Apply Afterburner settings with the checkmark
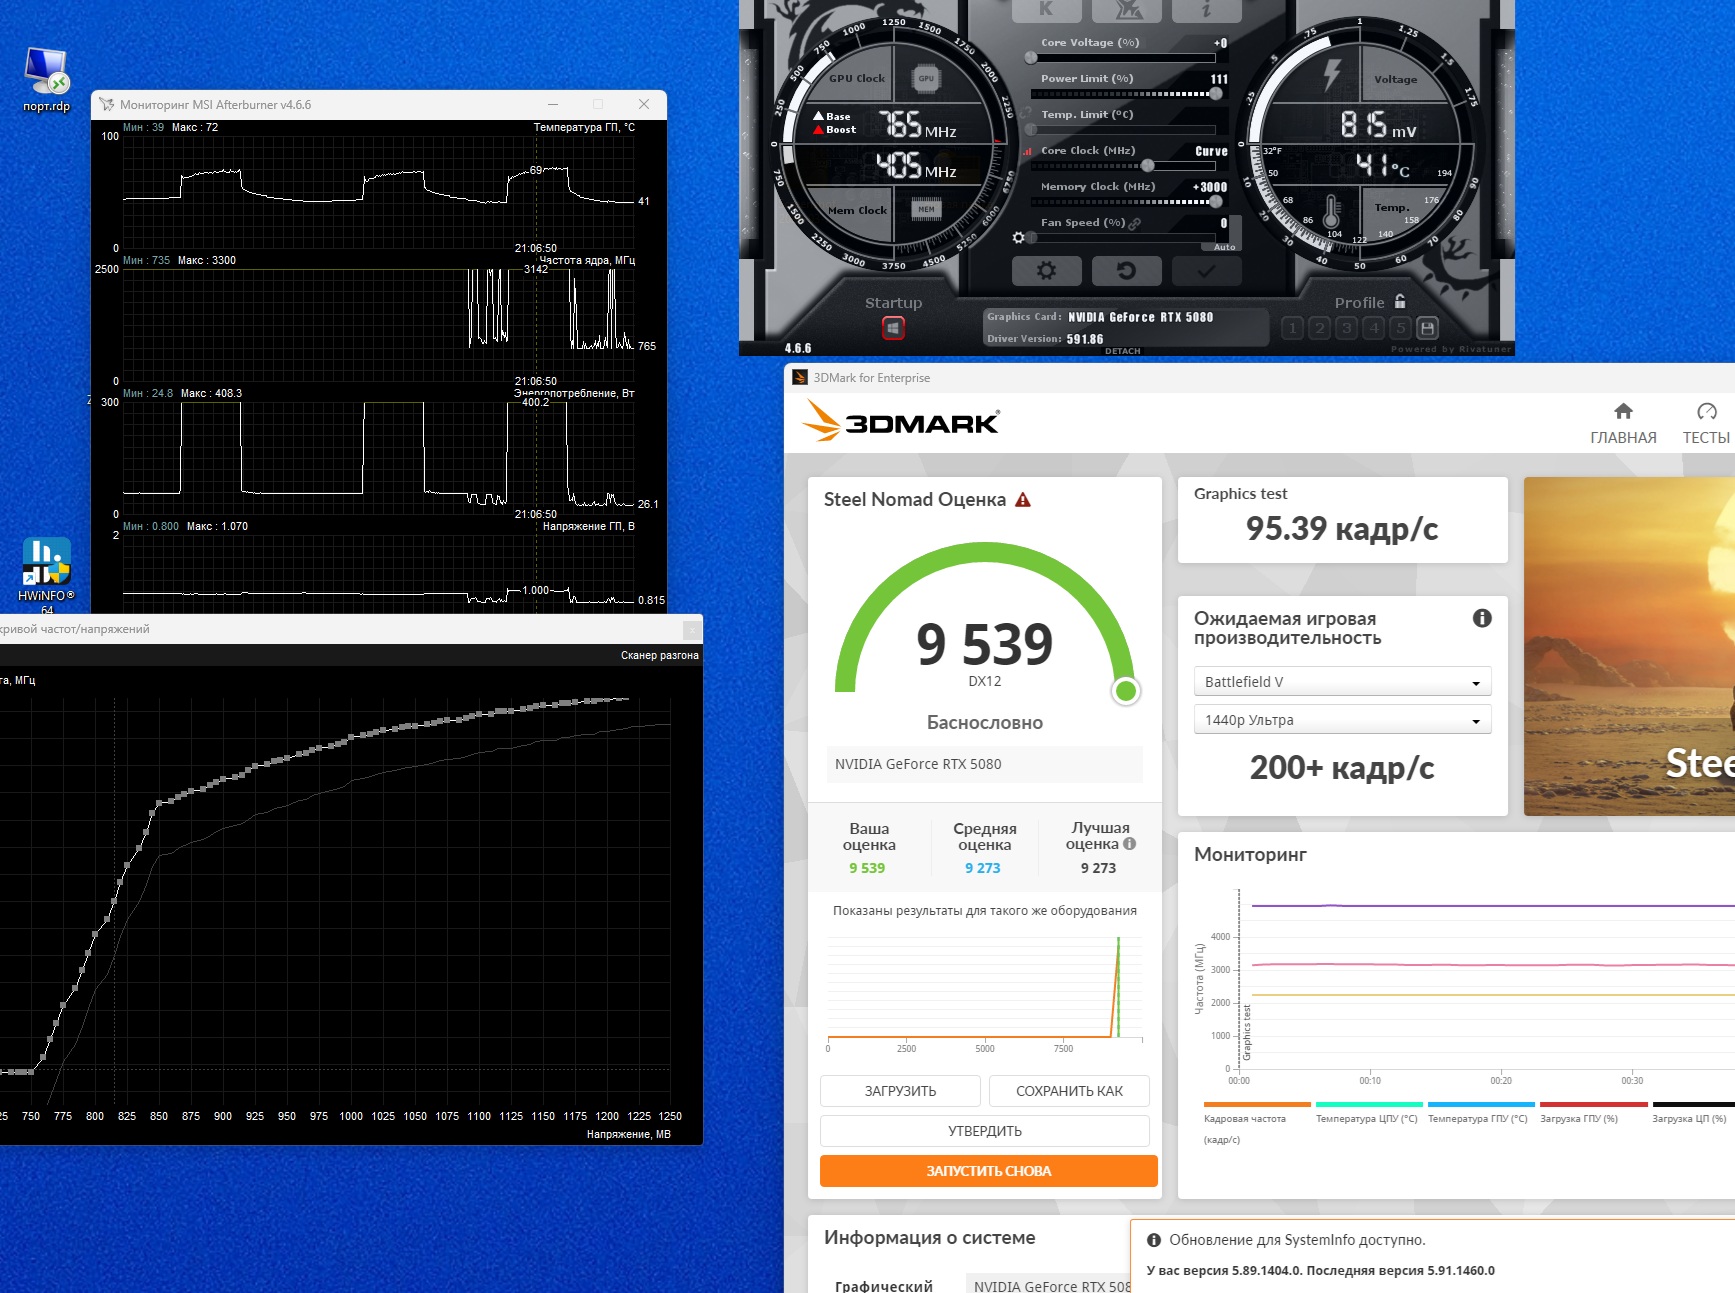The image size is (1735, 1293). (1206, 270)
